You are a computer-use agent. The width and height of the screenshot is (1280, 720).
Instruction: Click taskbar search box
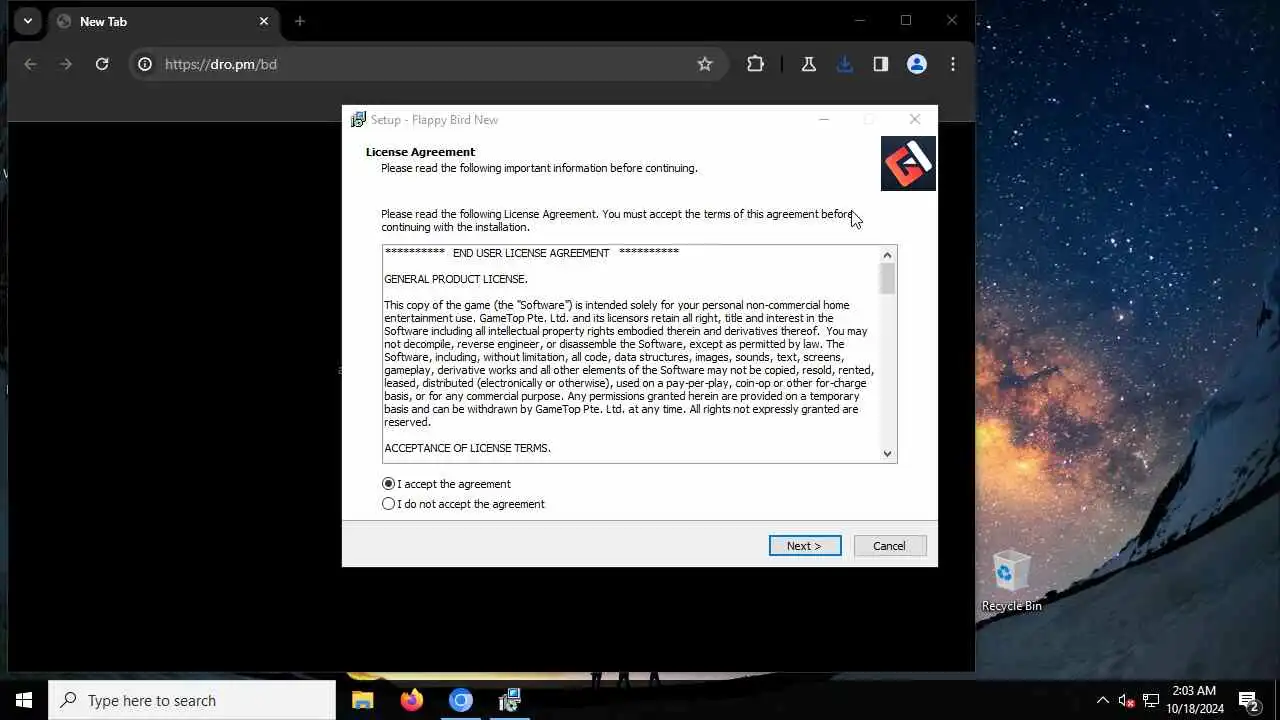[192, 700]
